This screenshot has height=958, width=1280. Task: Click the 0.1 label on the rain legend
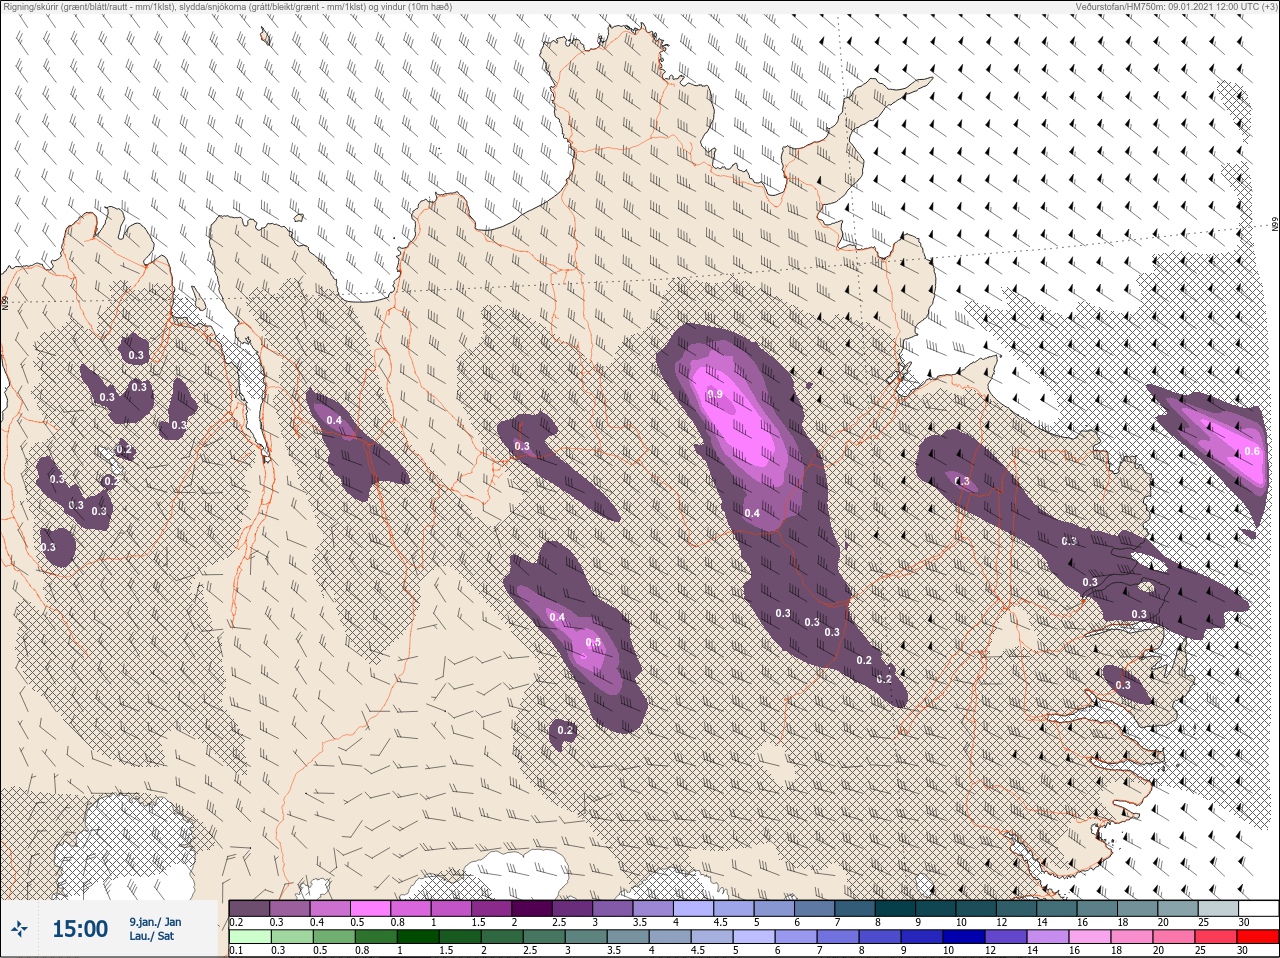236,950
